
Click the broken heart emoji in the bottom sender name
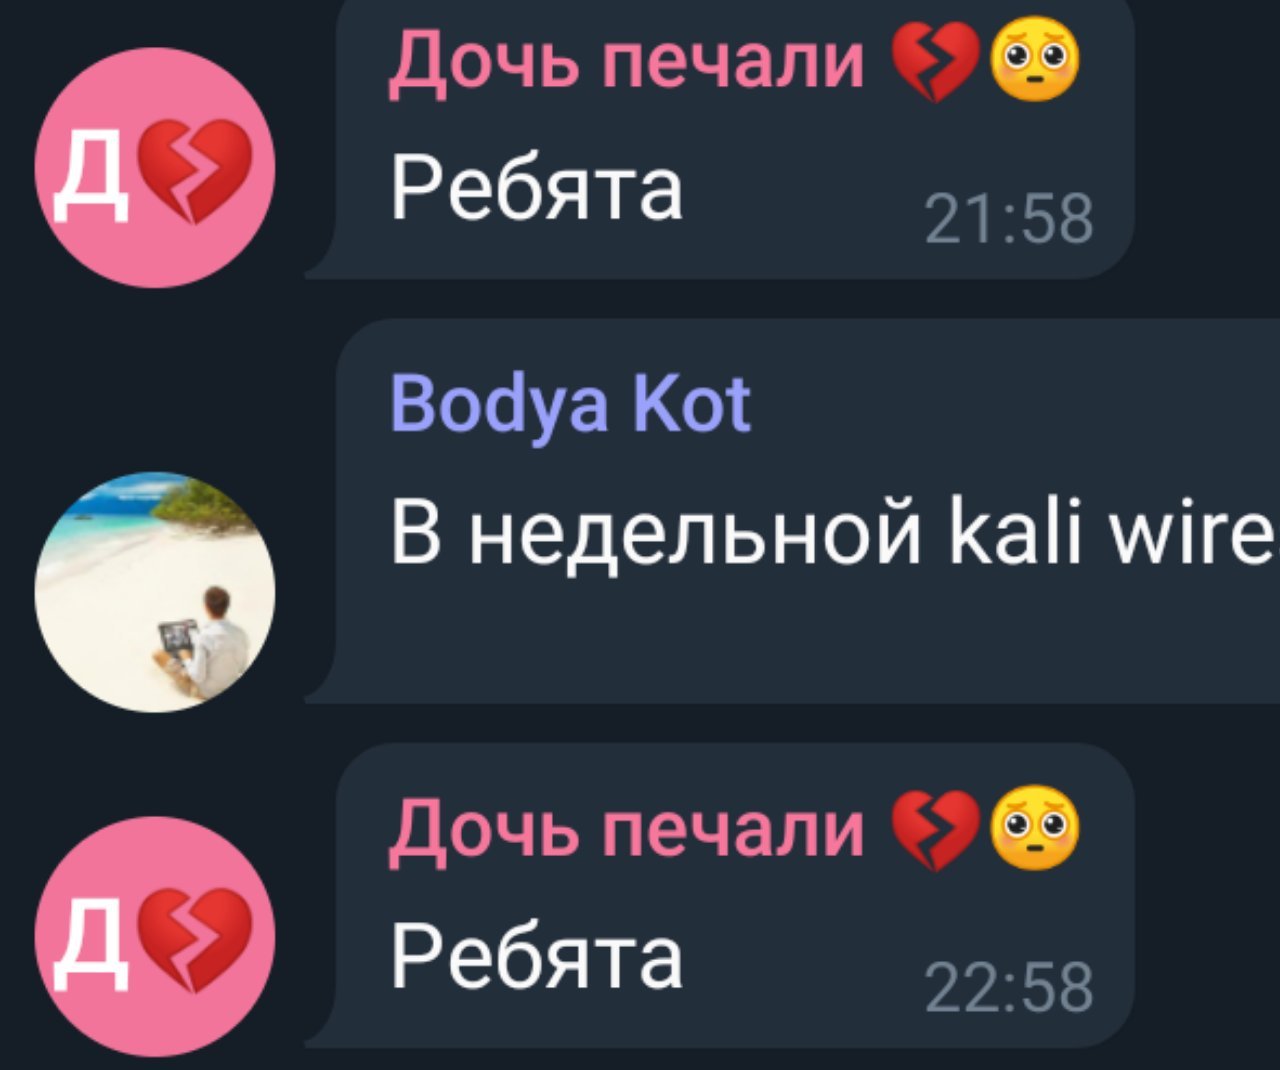pos(932,828)
